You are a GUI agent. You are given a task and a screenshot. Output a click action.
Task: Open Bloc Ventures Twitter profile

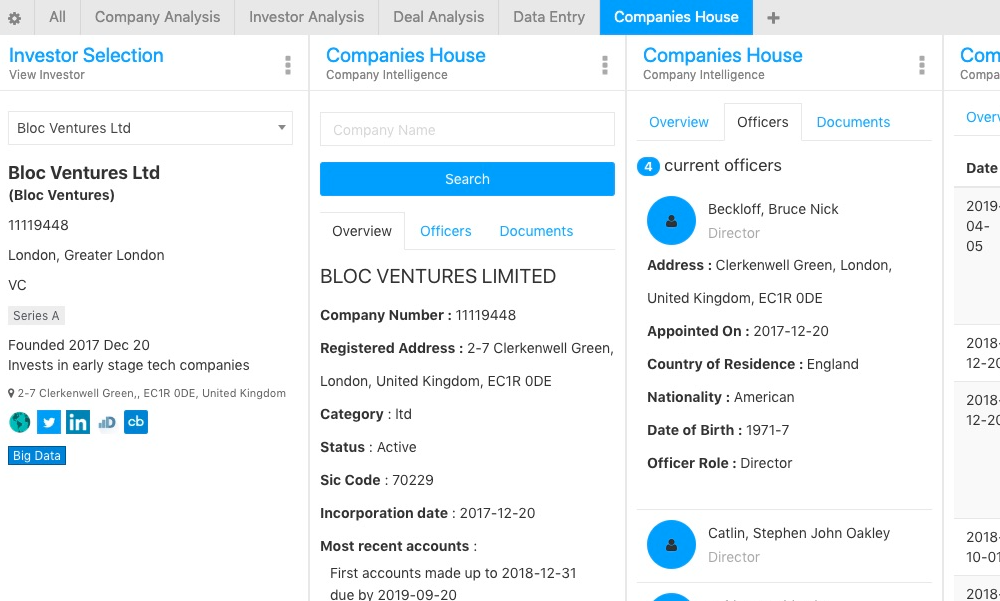49,422
